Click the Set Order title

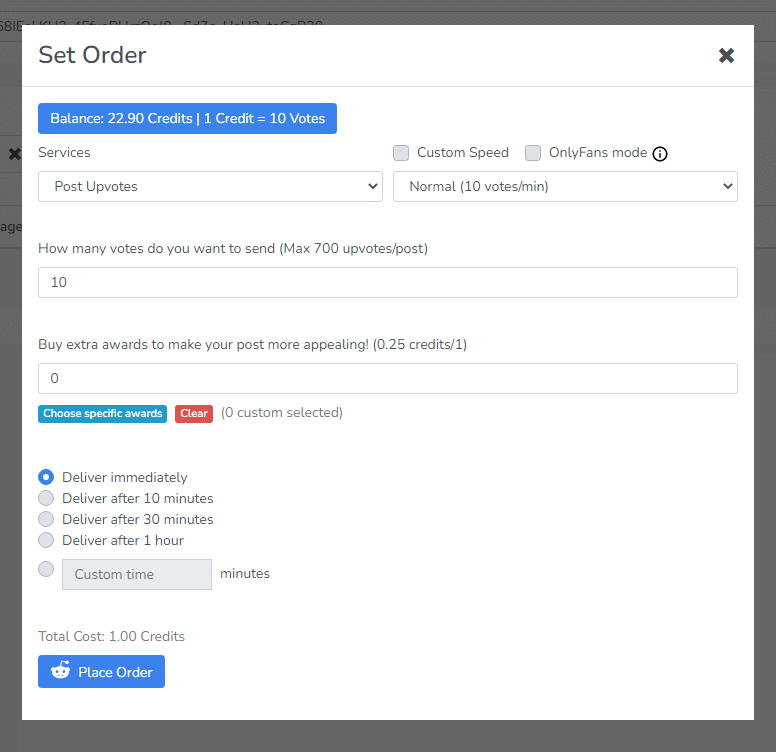(x=93, y=55)
